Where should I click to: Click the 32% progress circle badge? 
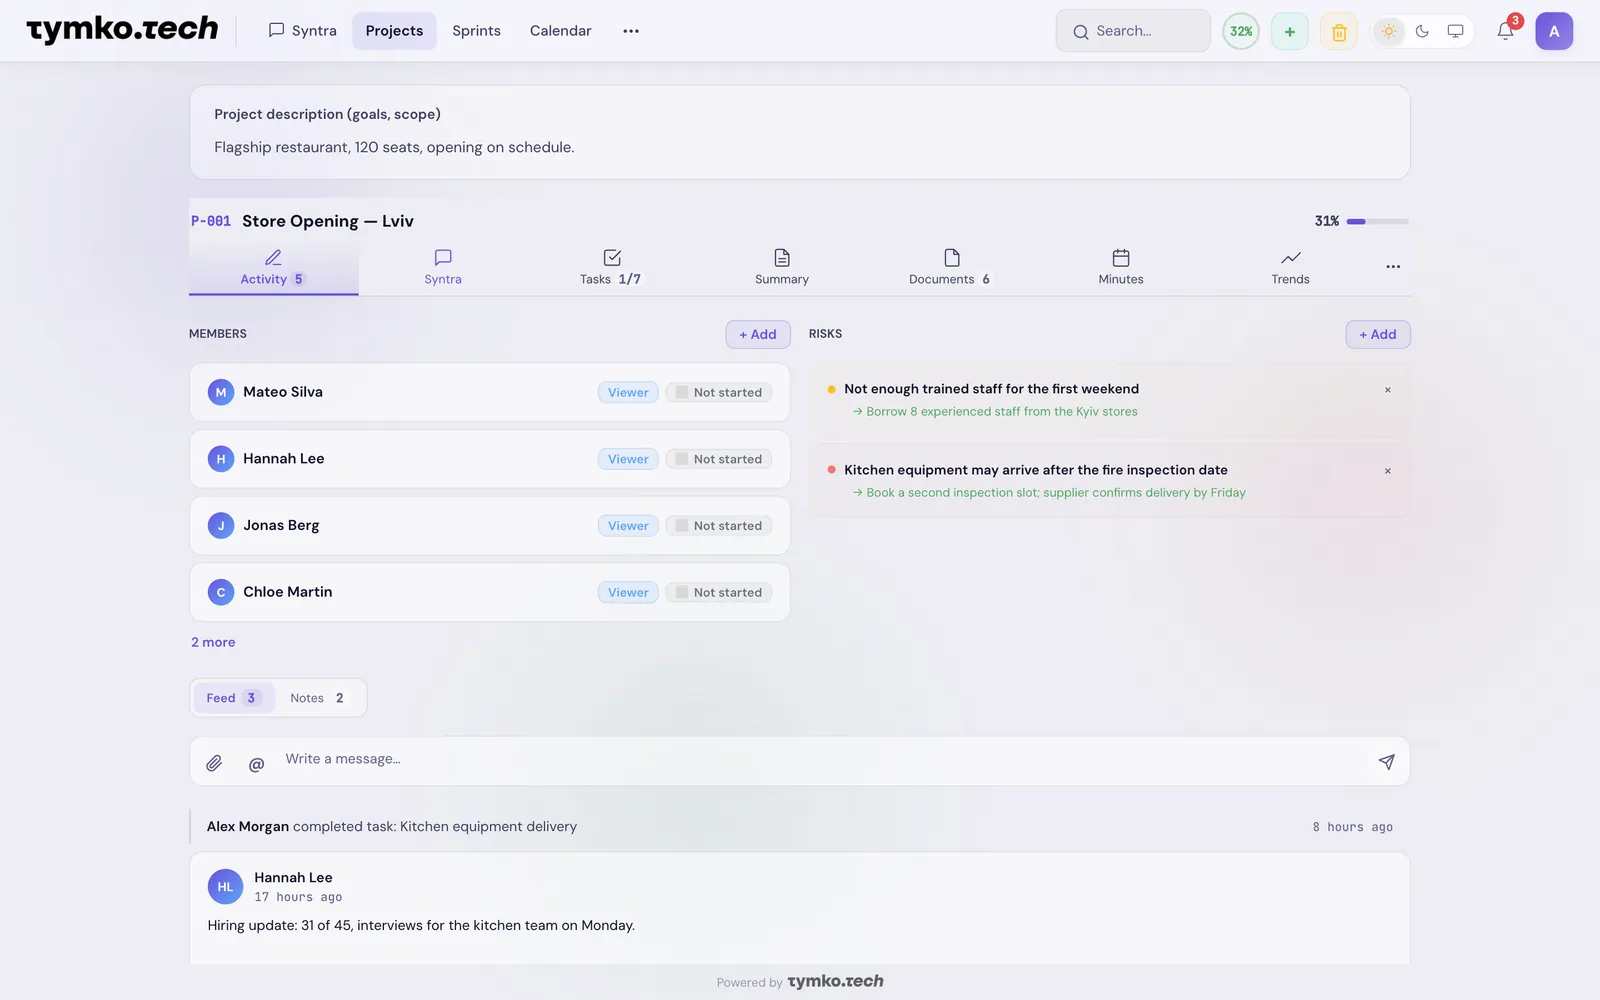click(1241, 31)
